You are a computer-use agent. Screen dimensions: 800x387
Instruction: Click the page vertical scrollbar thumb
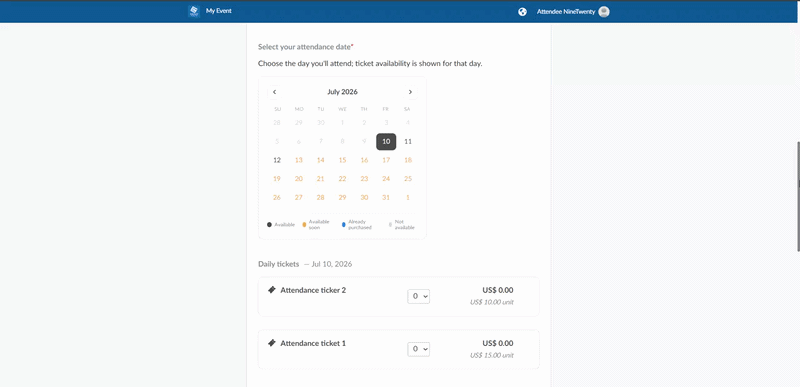point(798,196)
